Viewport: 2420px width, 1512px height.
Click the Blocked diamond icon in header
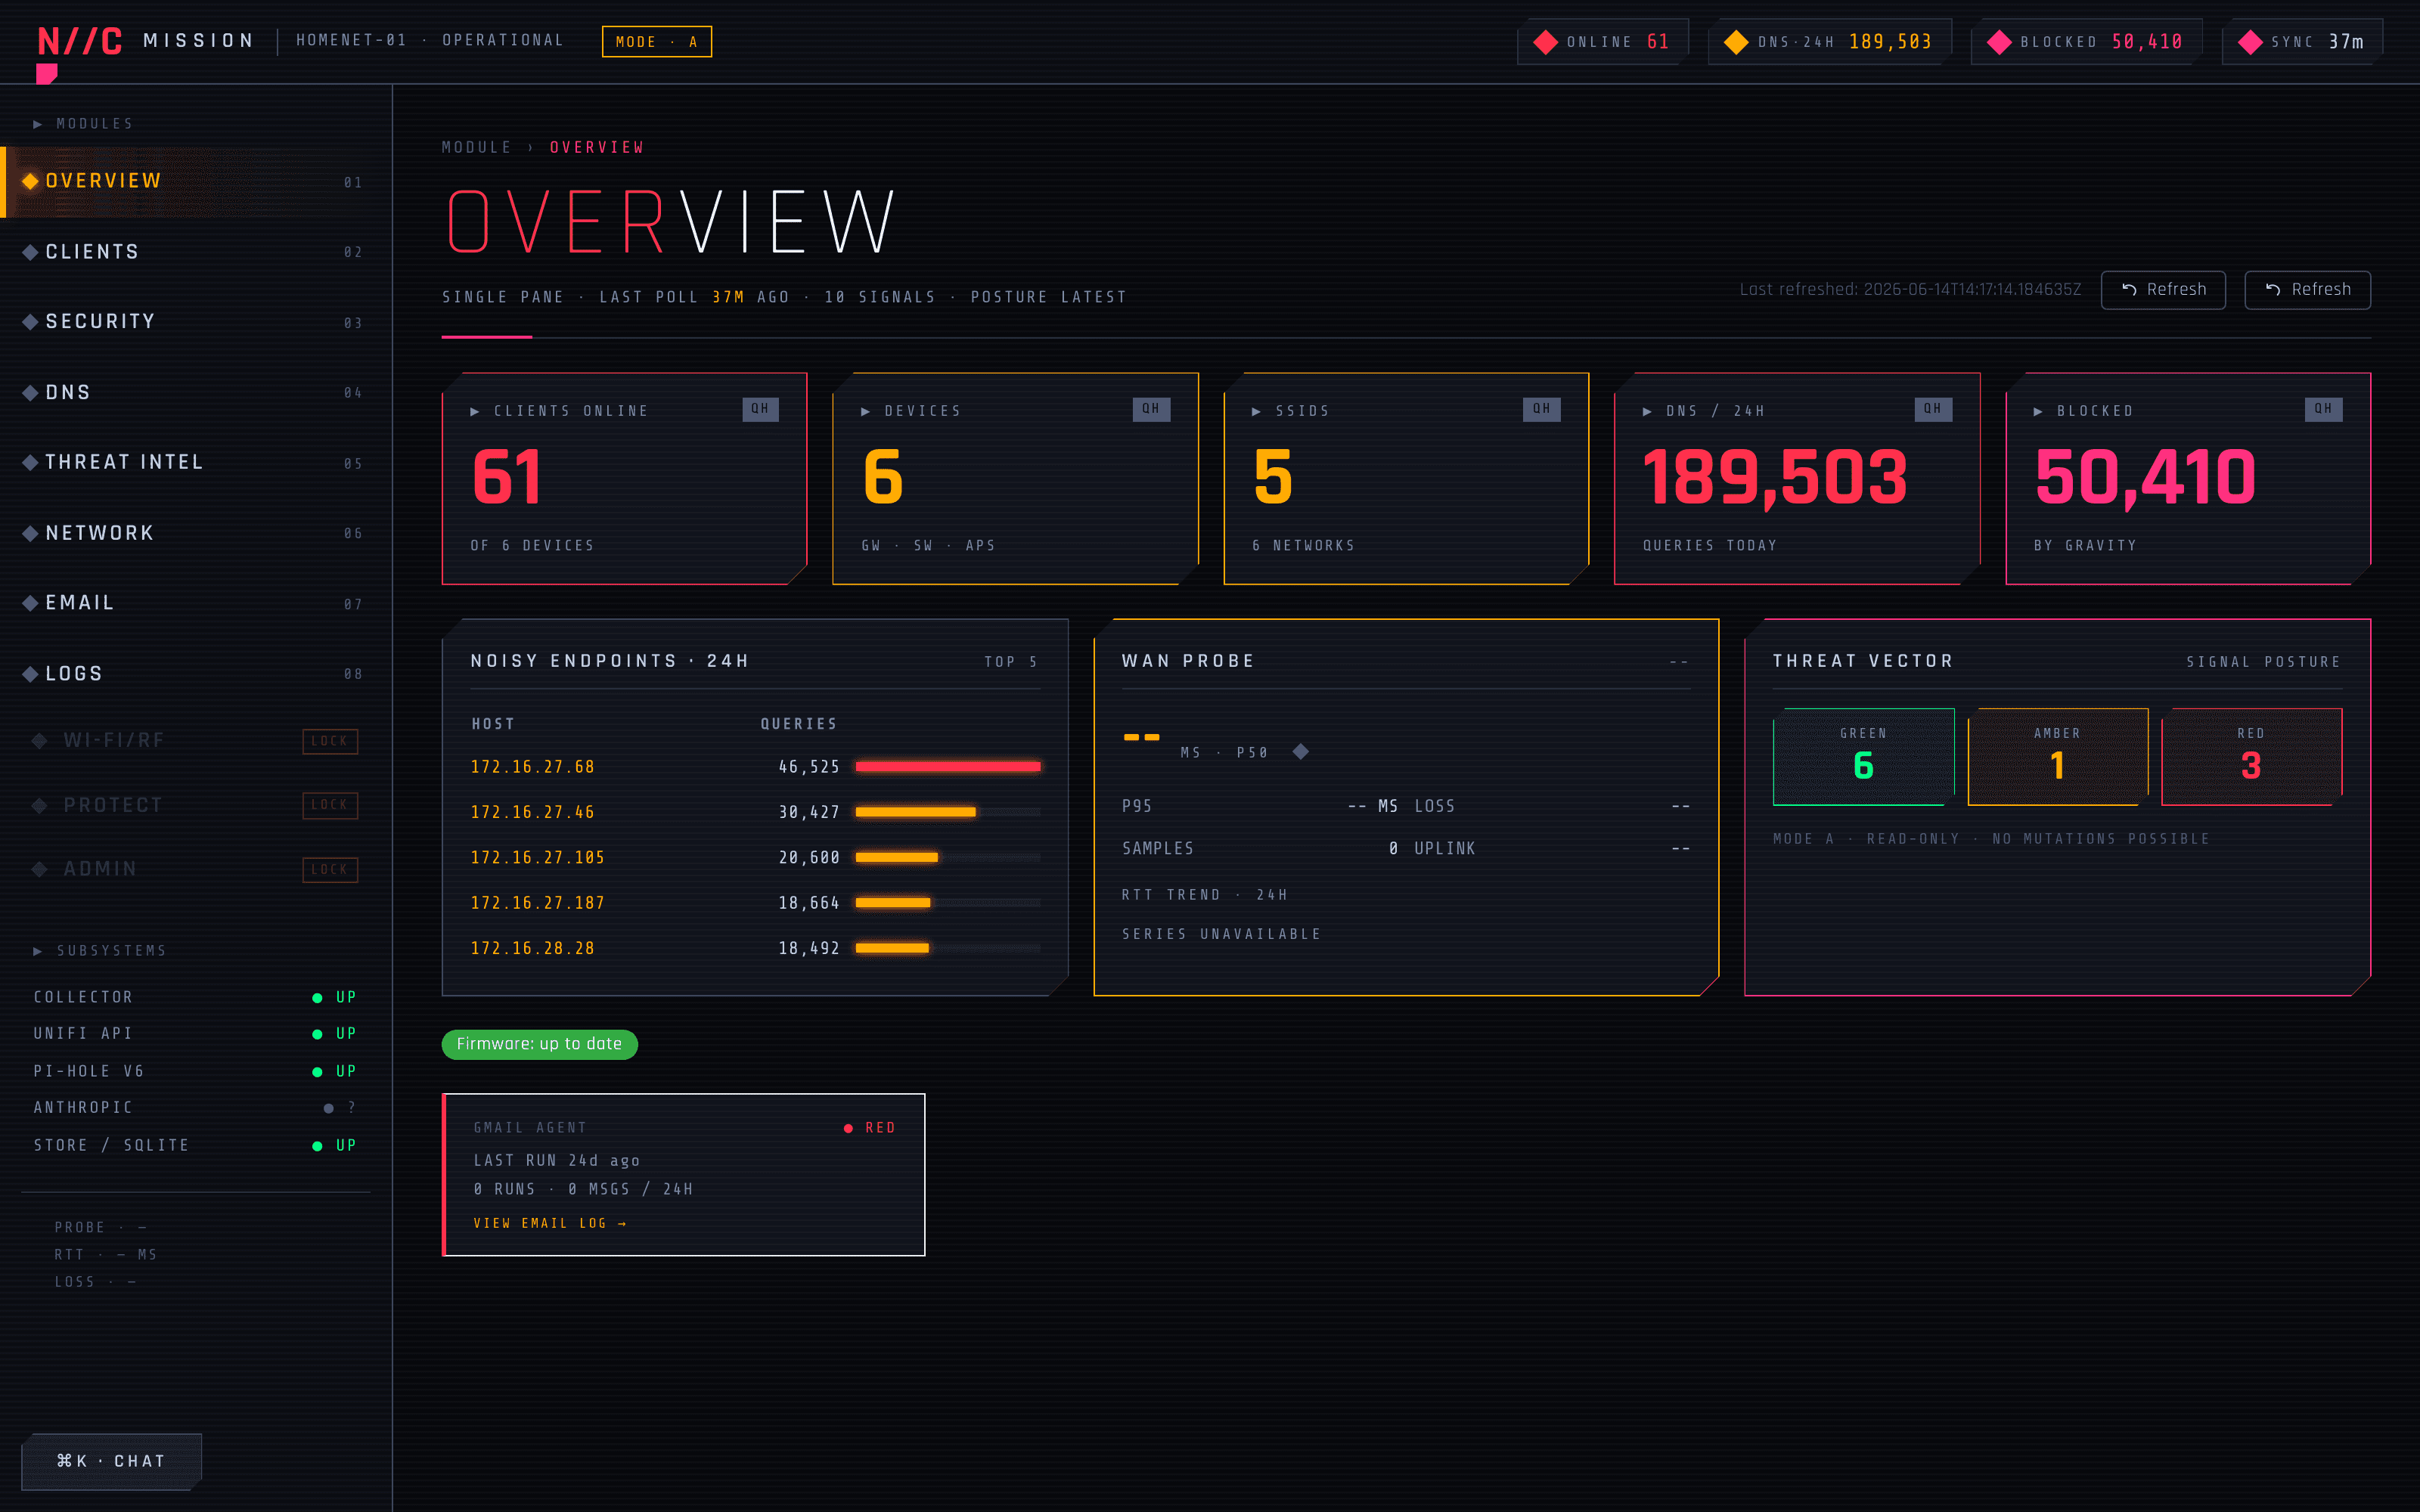(1999, 42)
